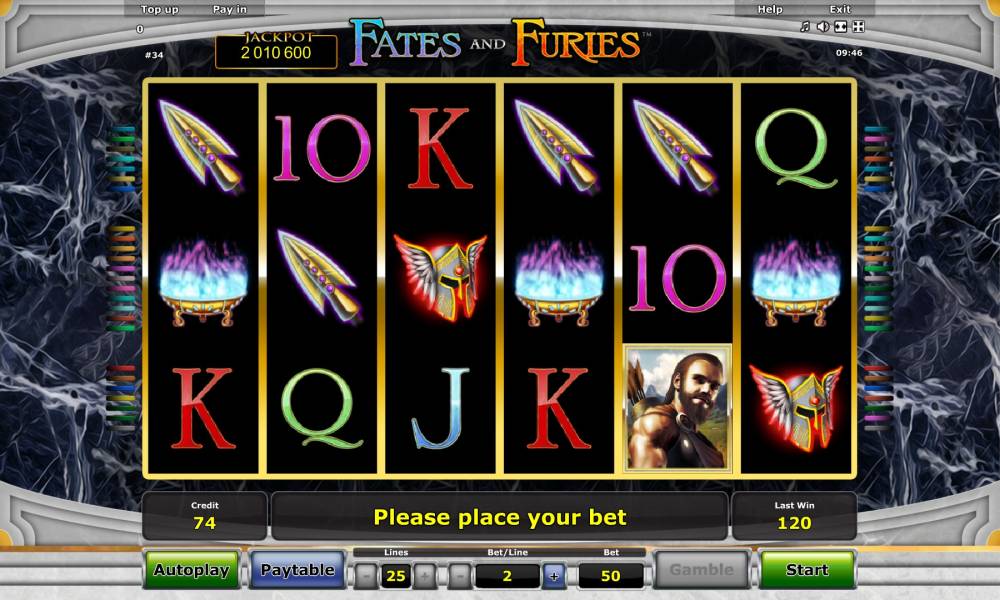Open the Help menu
This screenshot has height=600, width=1000.
[770, 9]
